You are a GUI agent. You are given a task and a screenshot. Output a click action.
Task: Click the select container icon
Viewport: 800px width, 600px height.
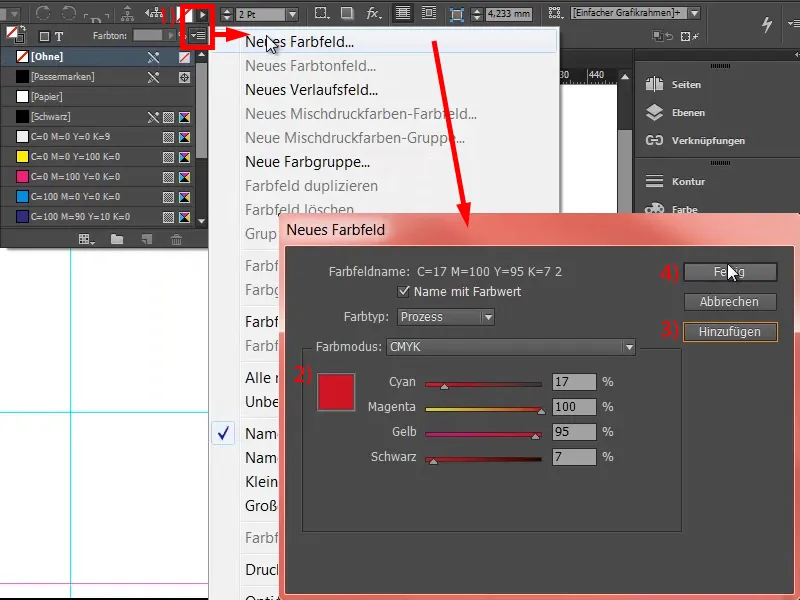coord(127,14)
